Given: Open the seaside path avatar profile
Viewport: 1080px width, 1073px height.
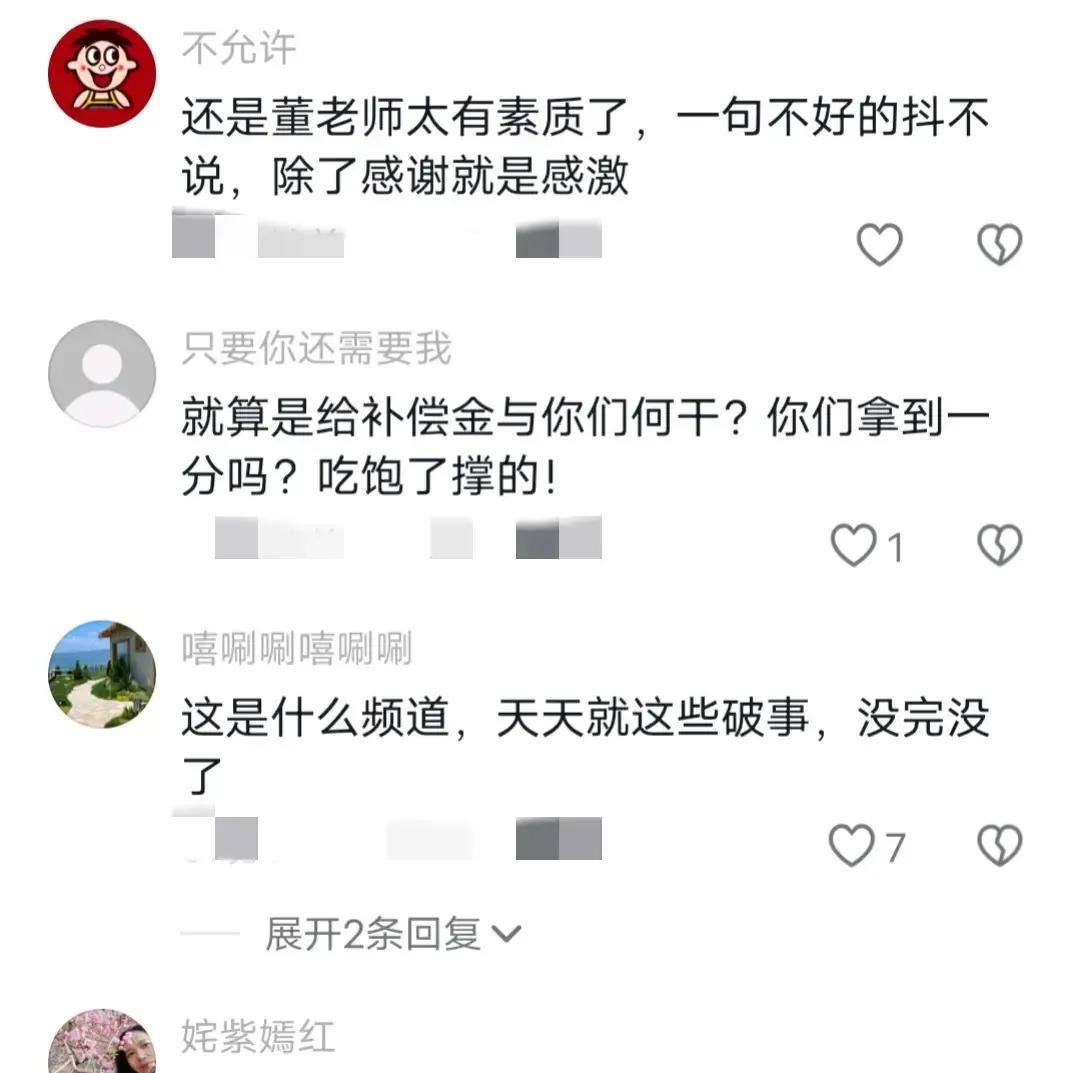Looking at the screenshot, I should [102, 674].
